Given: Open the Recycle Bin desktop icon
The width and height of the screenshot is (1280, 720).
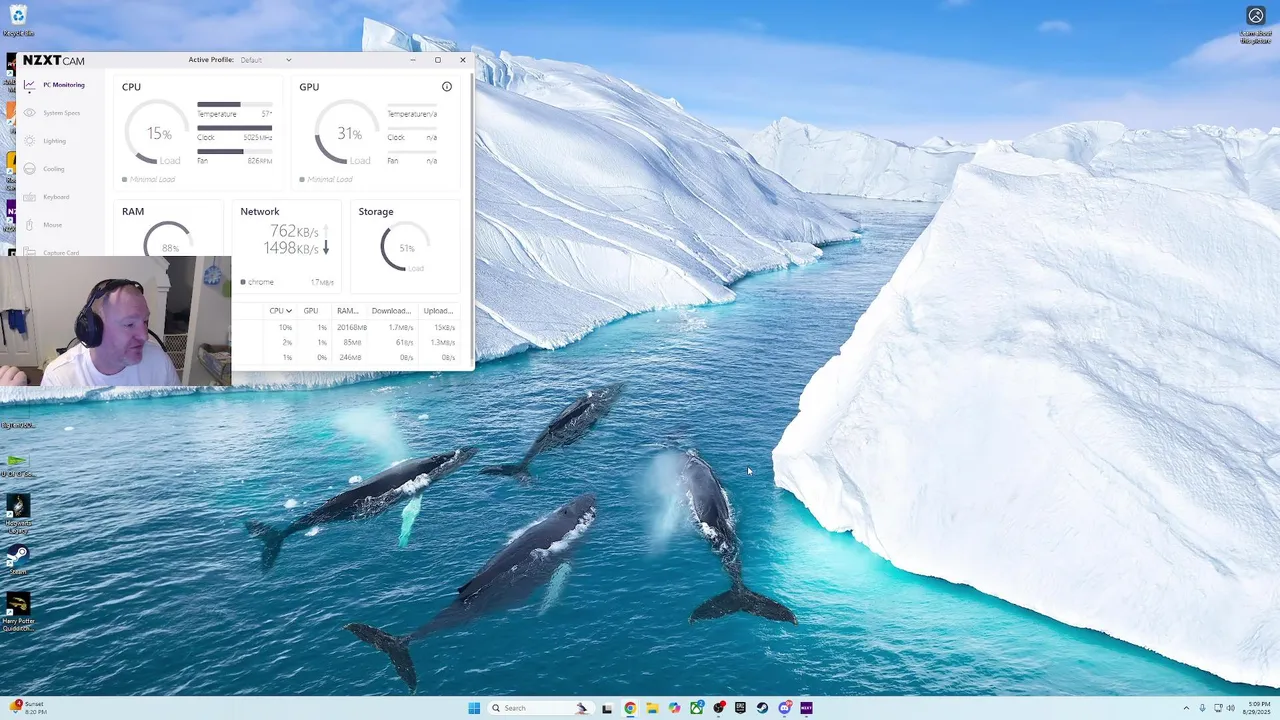Looking at the screenshot, I should (18, 20).
